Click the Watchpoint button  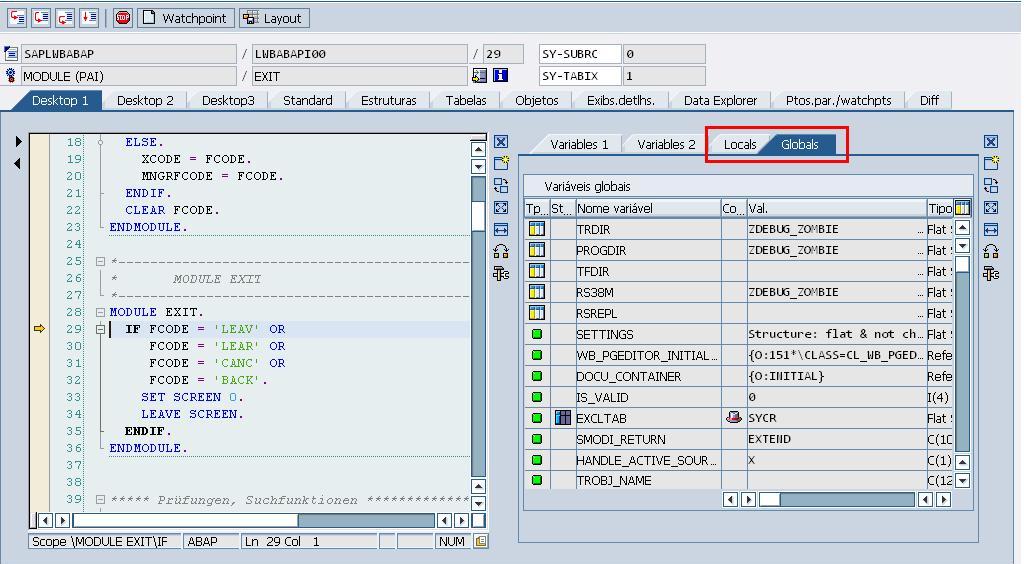click(x=185, y=18)
